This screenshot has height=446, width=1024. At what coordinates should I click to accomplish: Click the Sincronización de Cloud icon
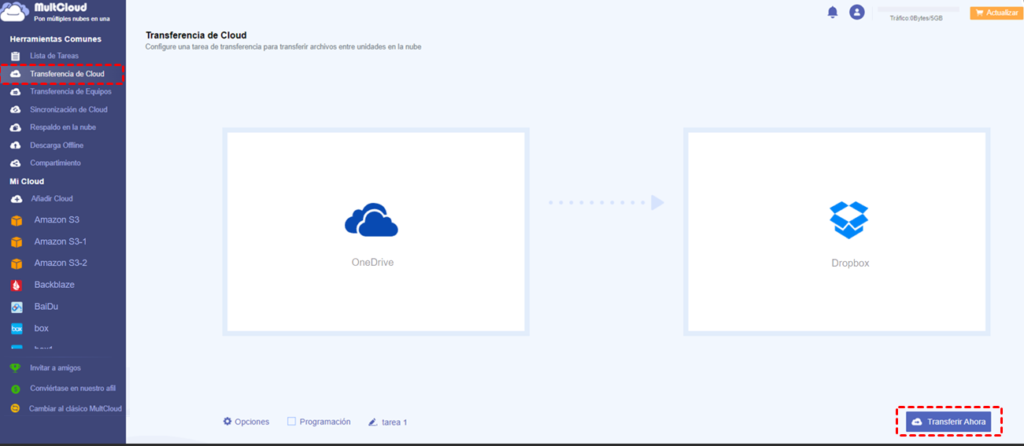16,110
